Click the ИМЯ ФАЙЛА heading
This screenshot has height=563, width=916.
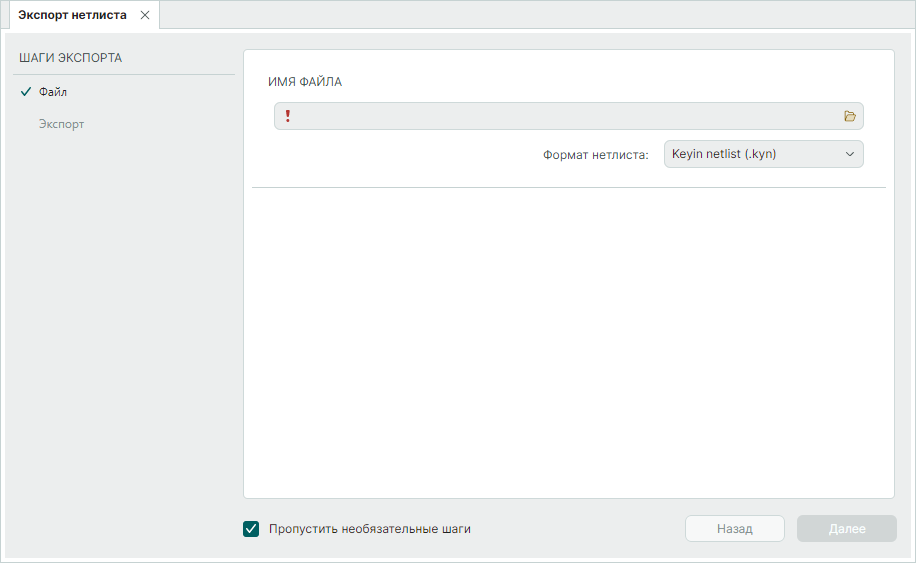(x=305, y=82)
